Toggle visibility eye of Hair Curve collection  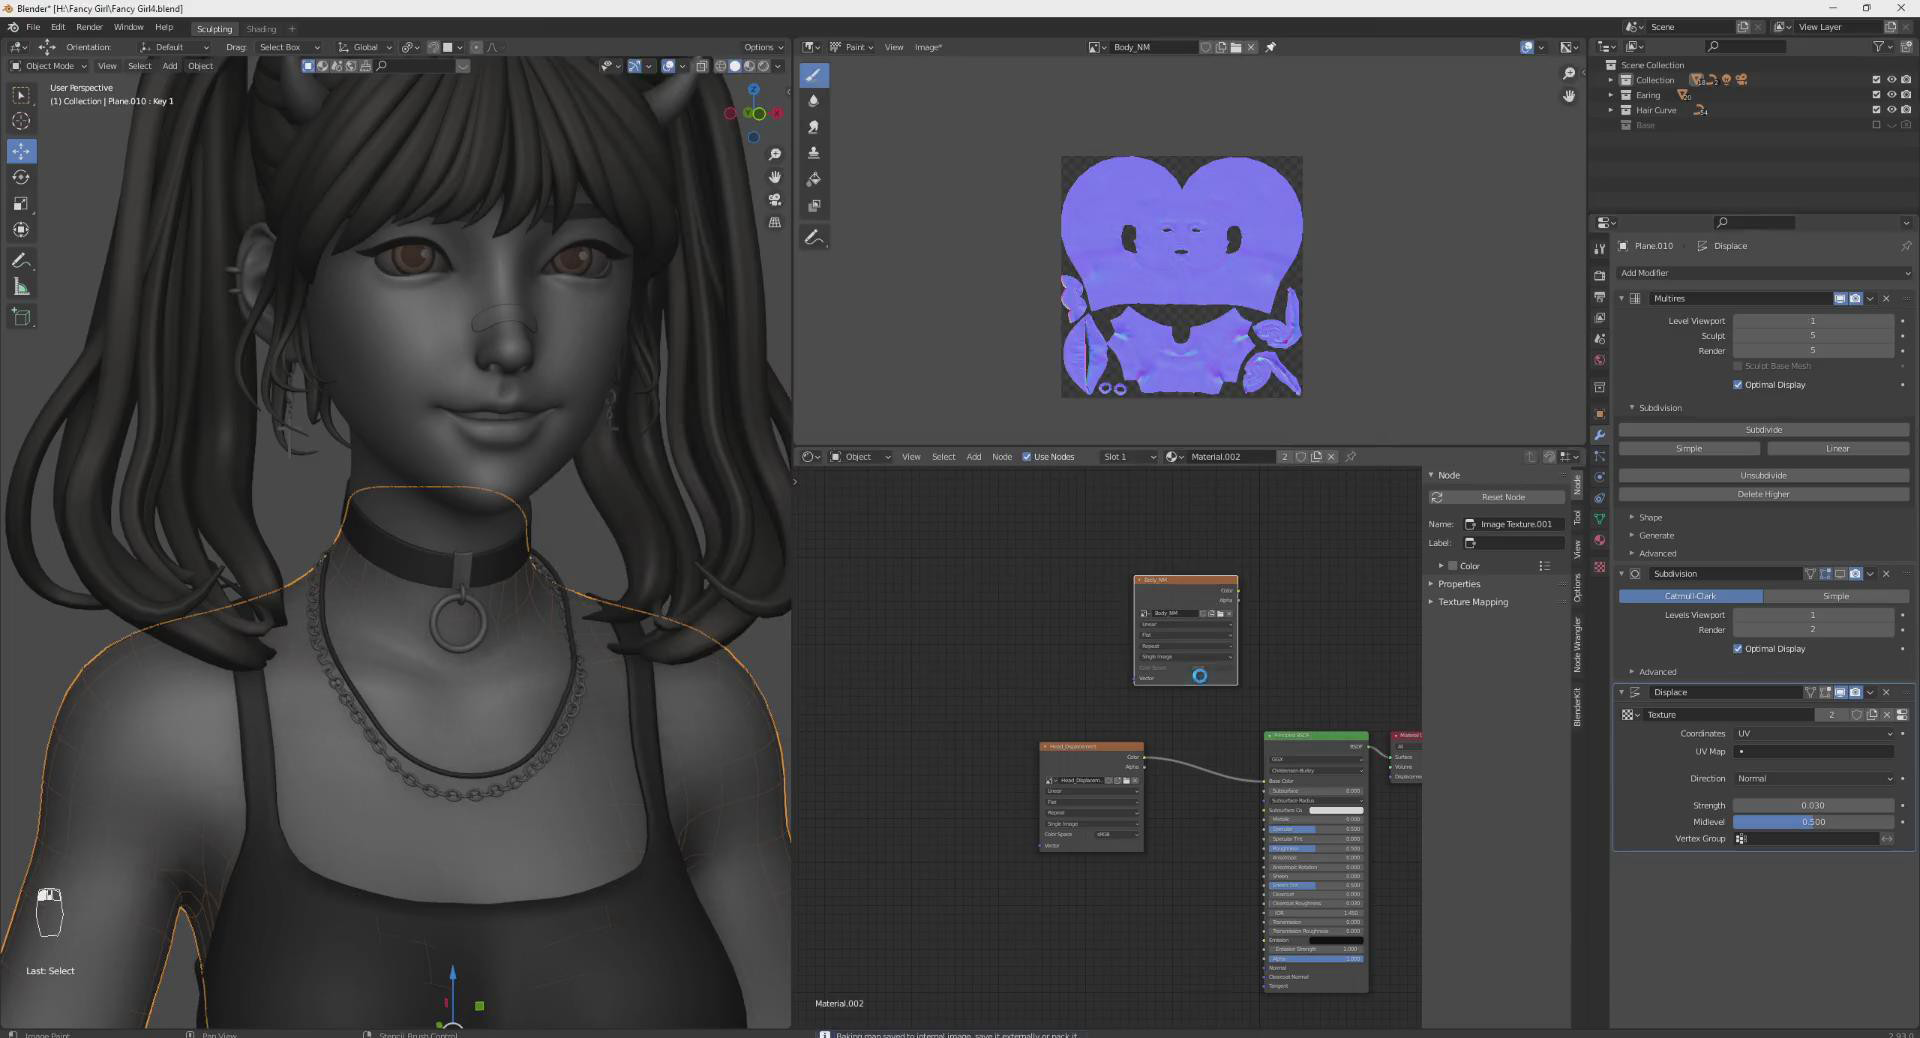1891,110
